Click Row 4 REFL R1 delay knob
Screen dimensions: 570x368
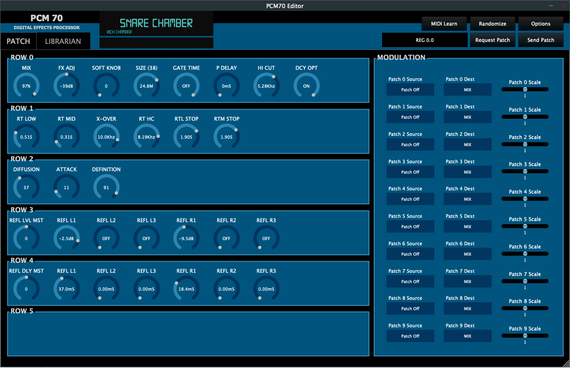click(x=186, y=289)
